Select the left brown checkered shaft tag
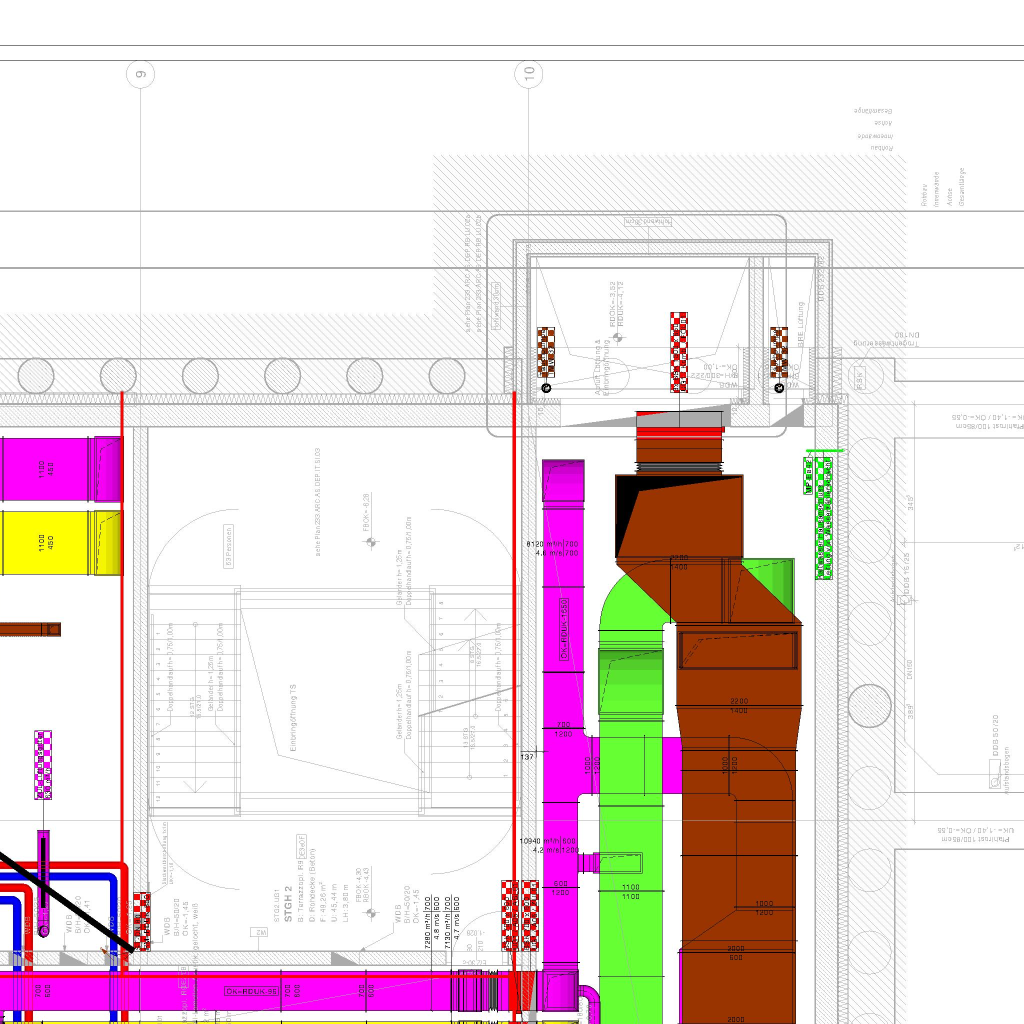 546,351
